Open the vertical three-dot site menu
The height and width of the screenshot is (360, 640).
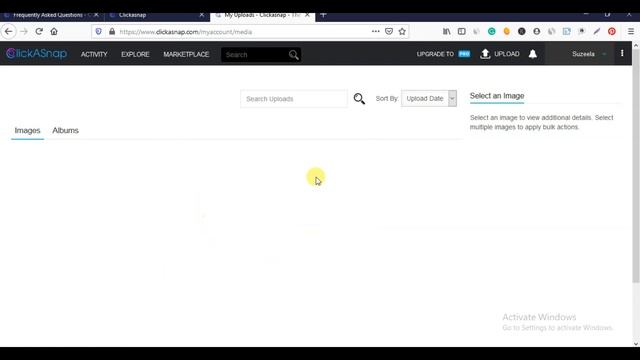[622, 53]
